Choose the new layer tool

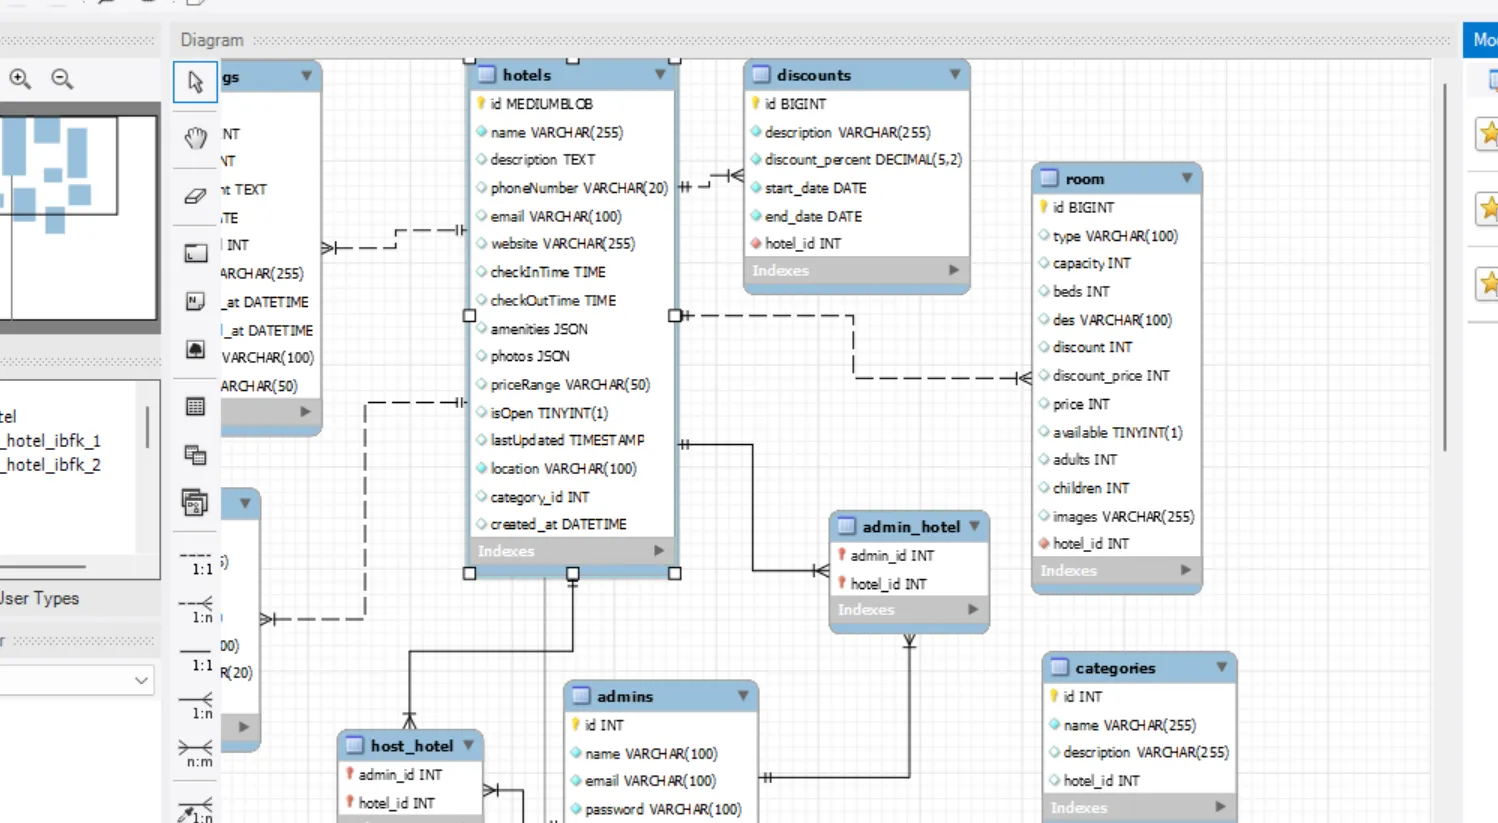195,253
